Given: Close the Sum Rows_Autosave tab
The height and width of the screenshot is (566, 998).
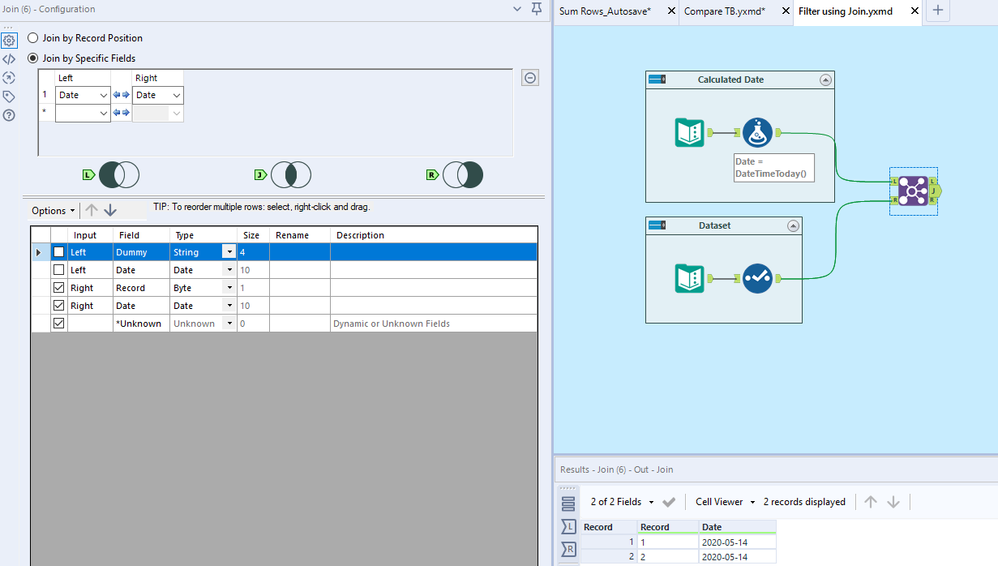Looking at the screenshot, I should tap(671, 11).
